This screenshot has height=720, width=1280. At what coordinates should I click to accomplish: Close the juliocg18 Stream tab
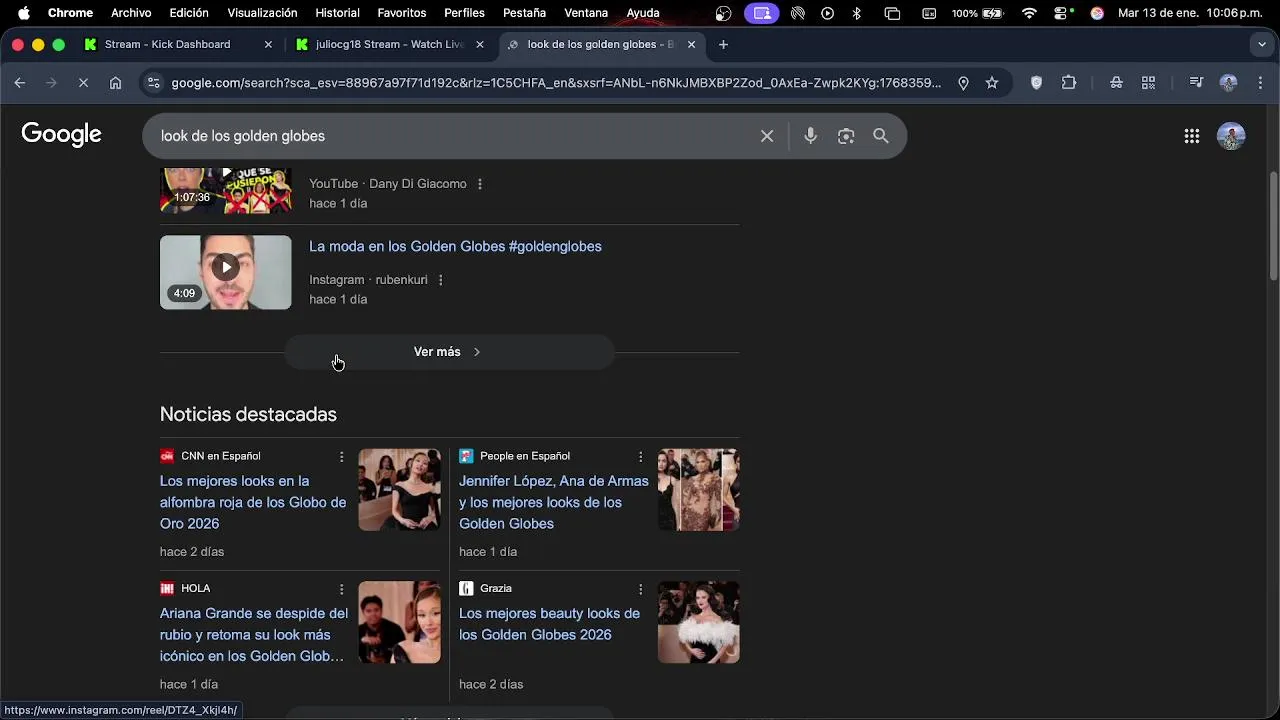click(x=480, y=44)
